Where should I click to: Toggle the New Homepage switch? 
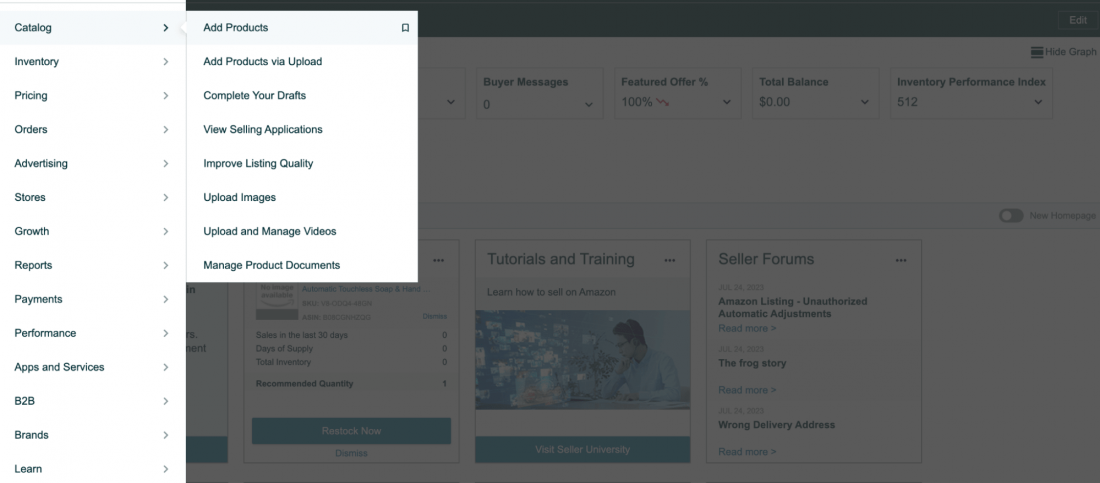click(x=1011, y=216)
